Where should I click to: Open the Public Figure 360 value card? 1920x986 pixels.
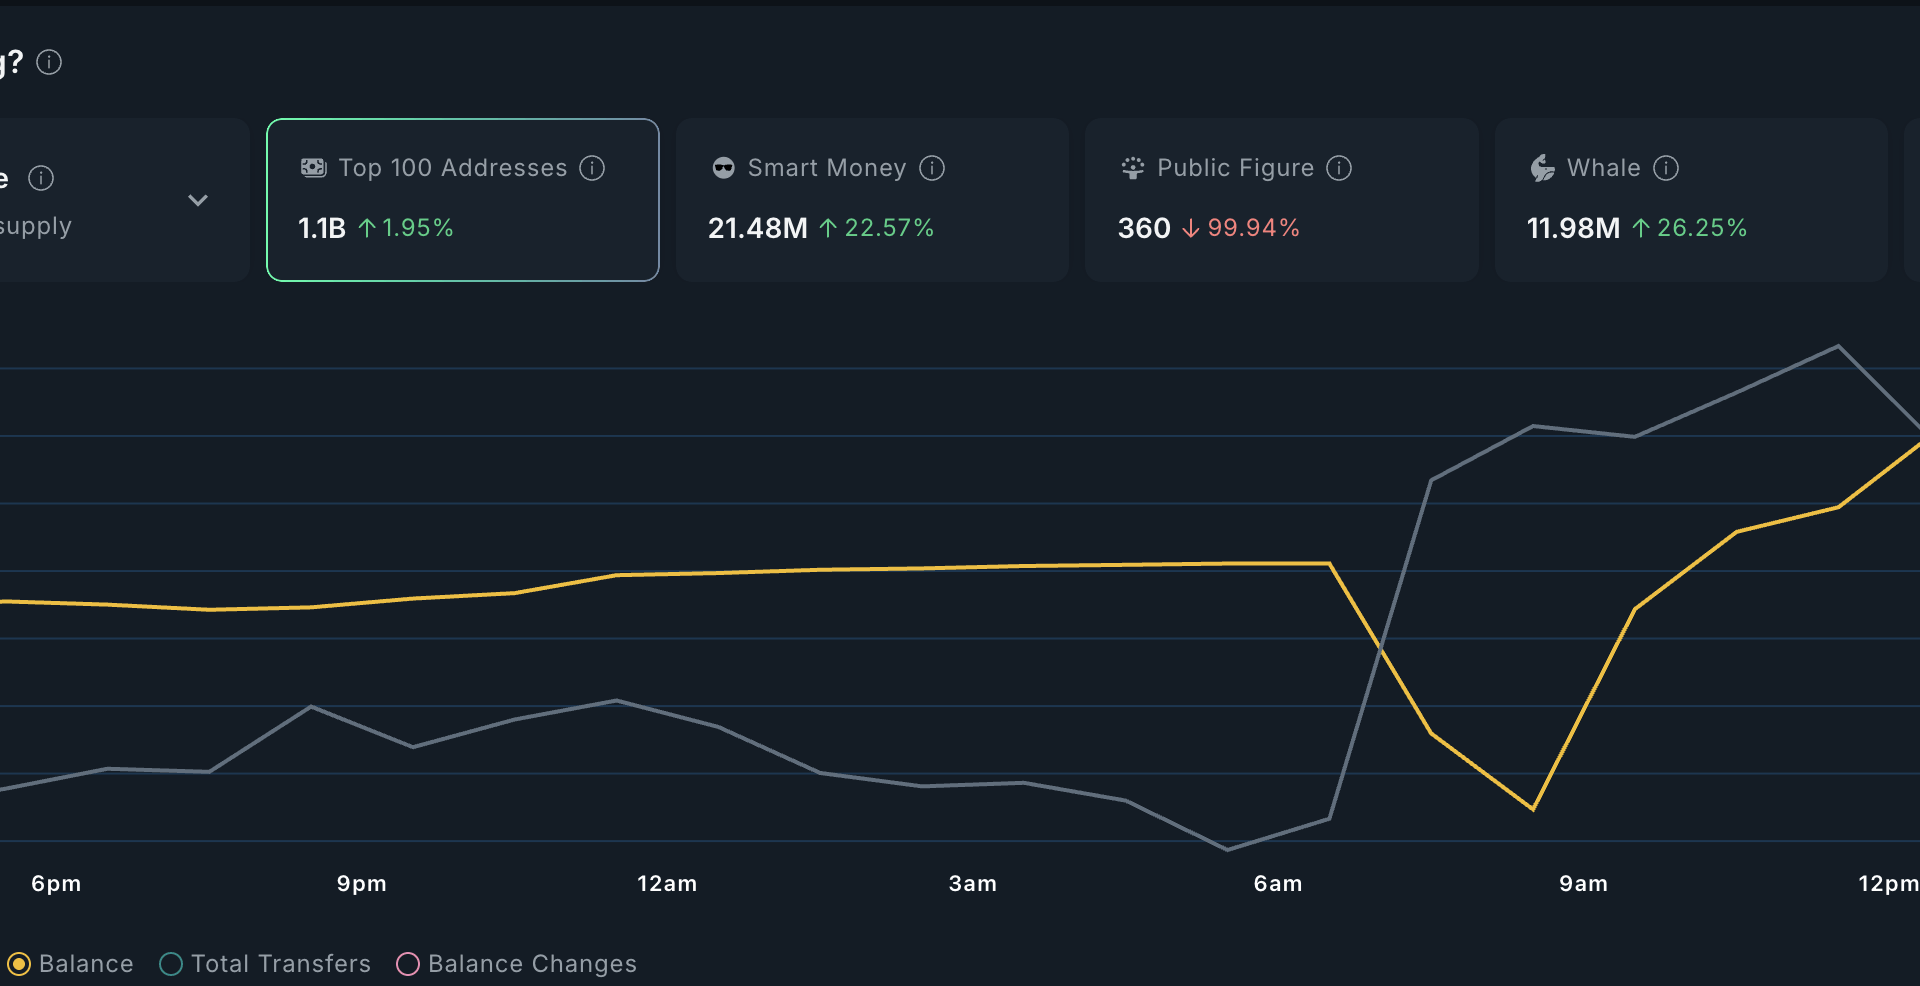point(1281,200)
